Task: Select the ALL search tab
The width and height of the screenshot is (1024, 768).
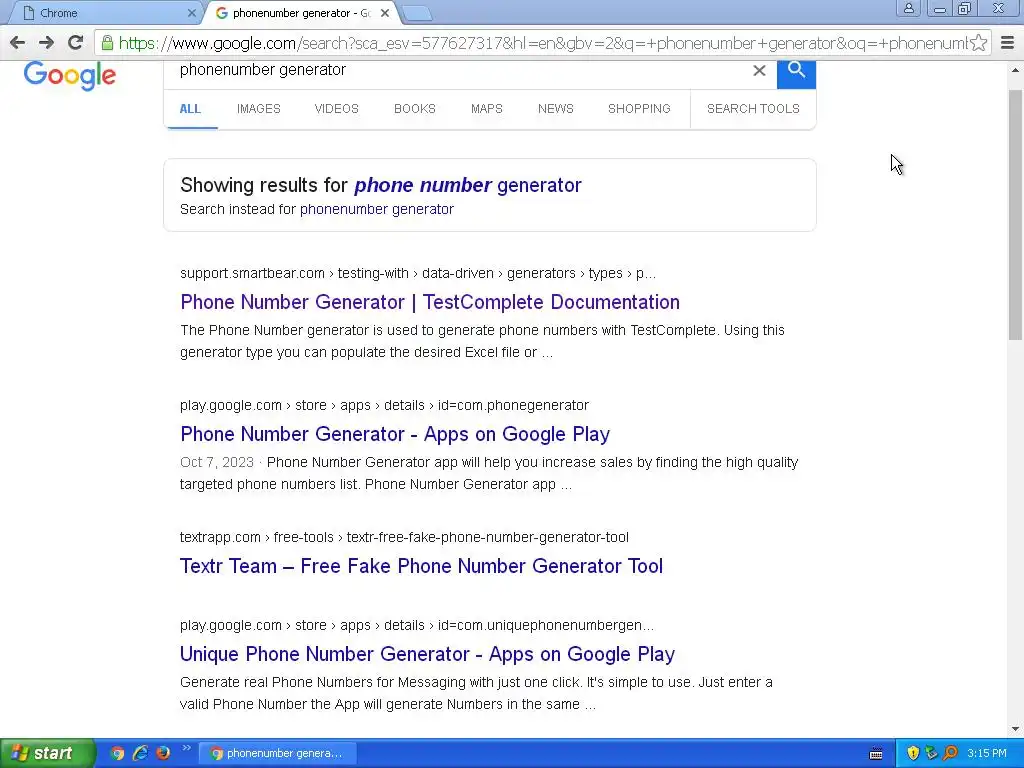Action: [x=190, y=109]
